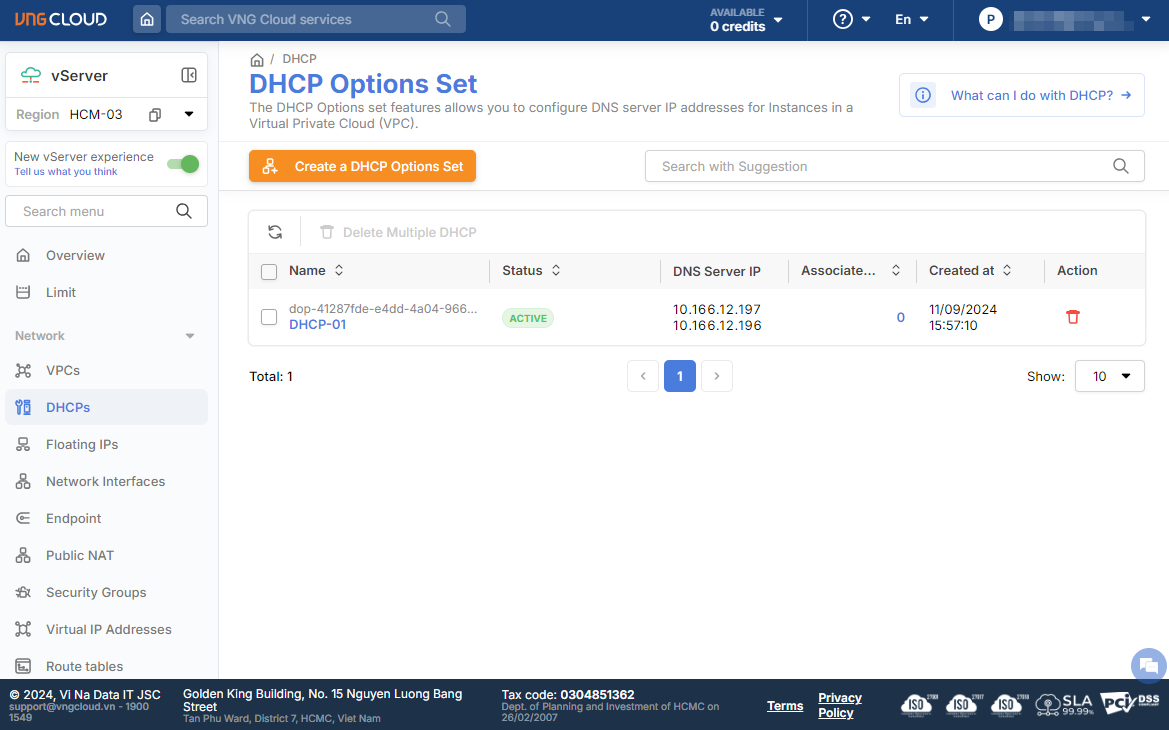This screenshot has width=1169, height=730.
Task: Select the DHCP-01 row checkbox
Action: (x=269, y=317)
